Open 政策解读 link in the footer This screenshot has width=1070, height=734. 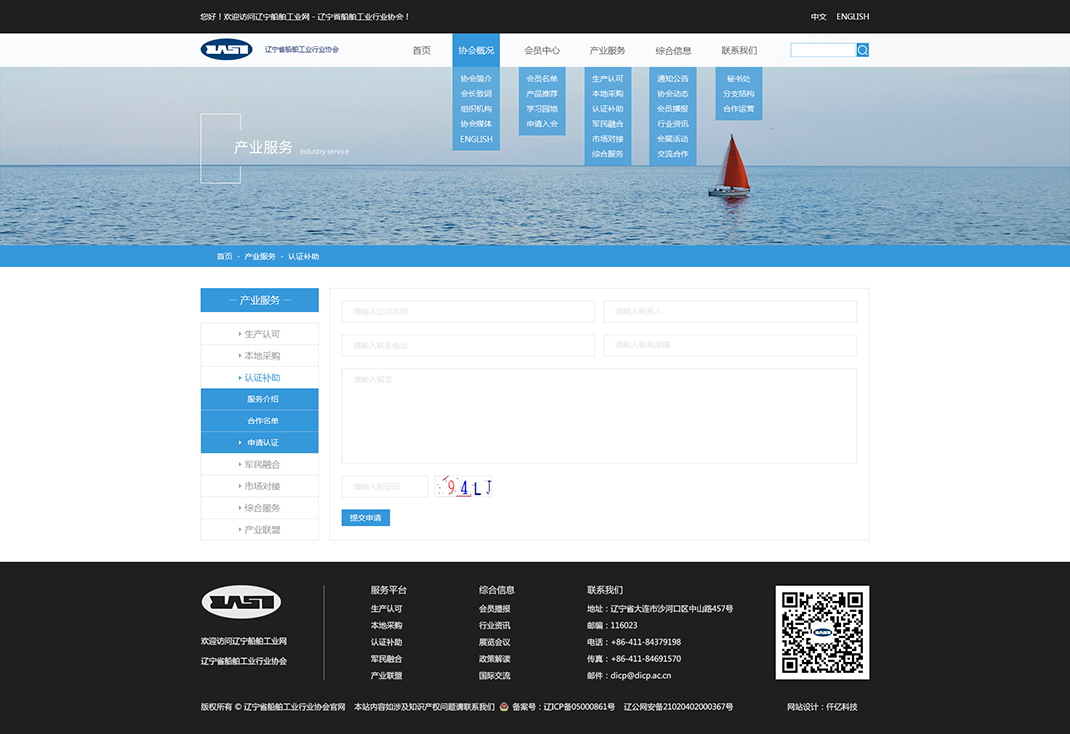coord(494,659)
